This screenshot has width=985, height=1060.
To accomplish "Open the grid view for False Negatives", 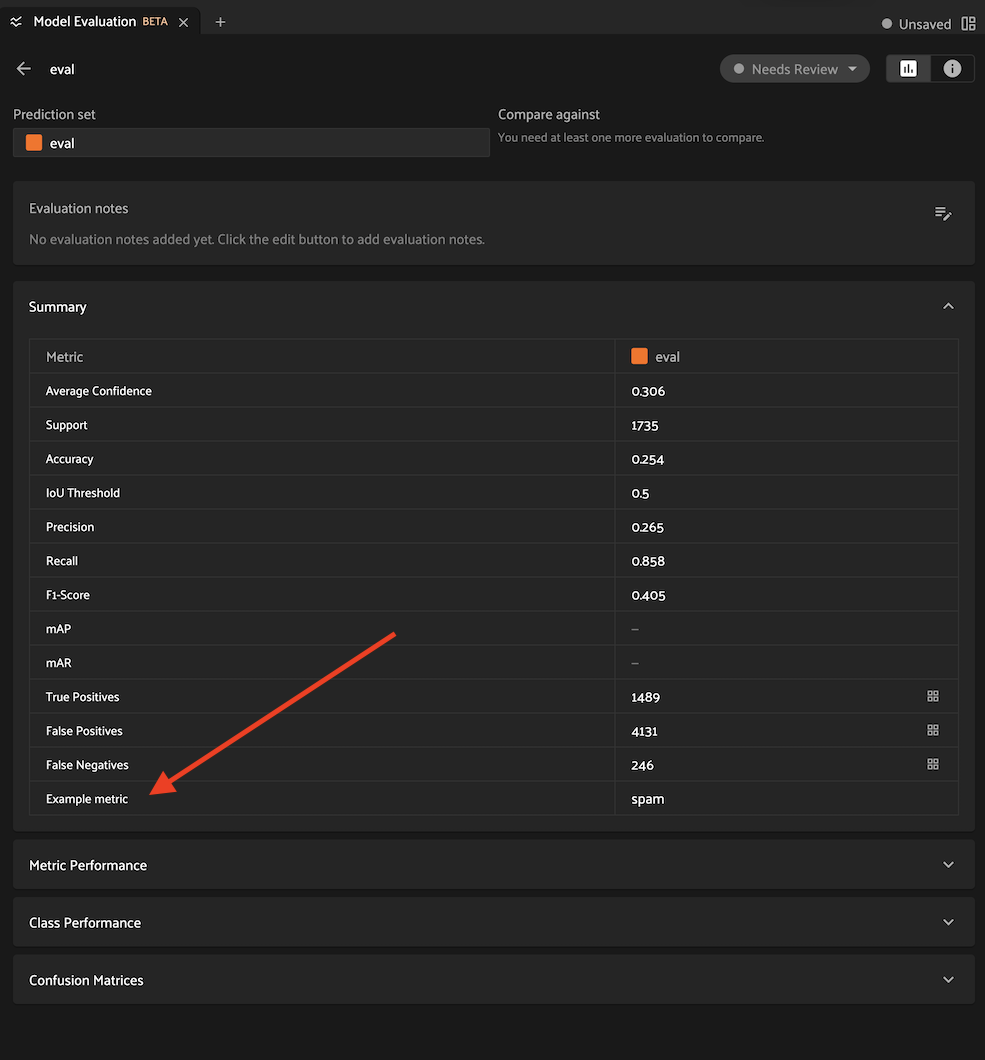I will pos(932,764).
